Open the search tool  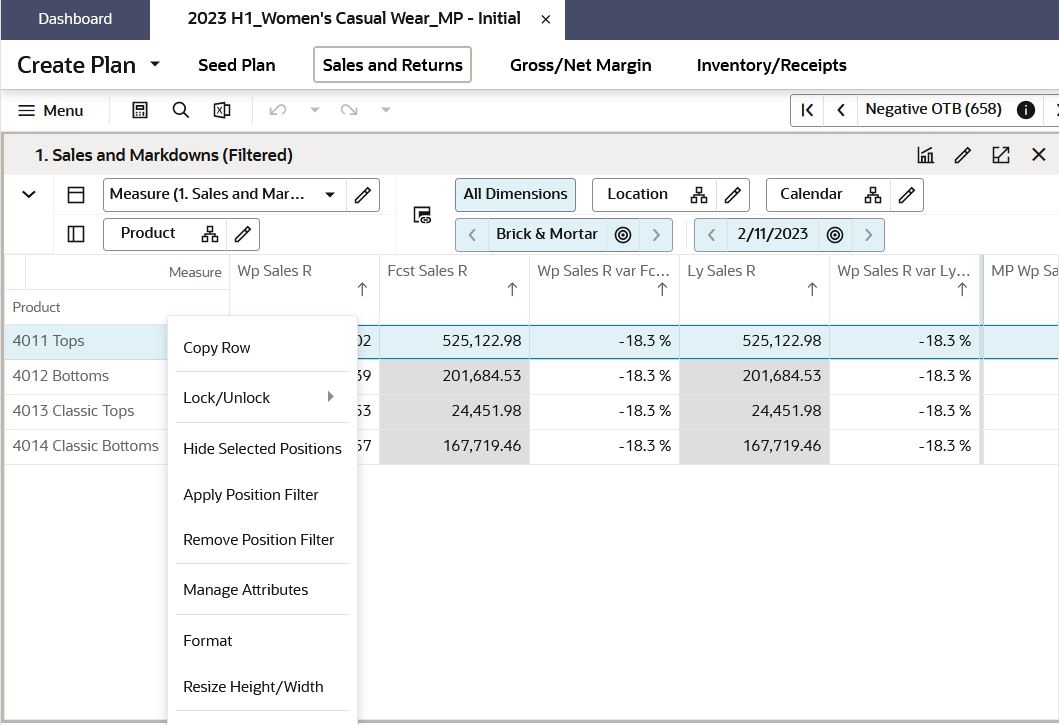pyautogui.click(x=180, y=110)
